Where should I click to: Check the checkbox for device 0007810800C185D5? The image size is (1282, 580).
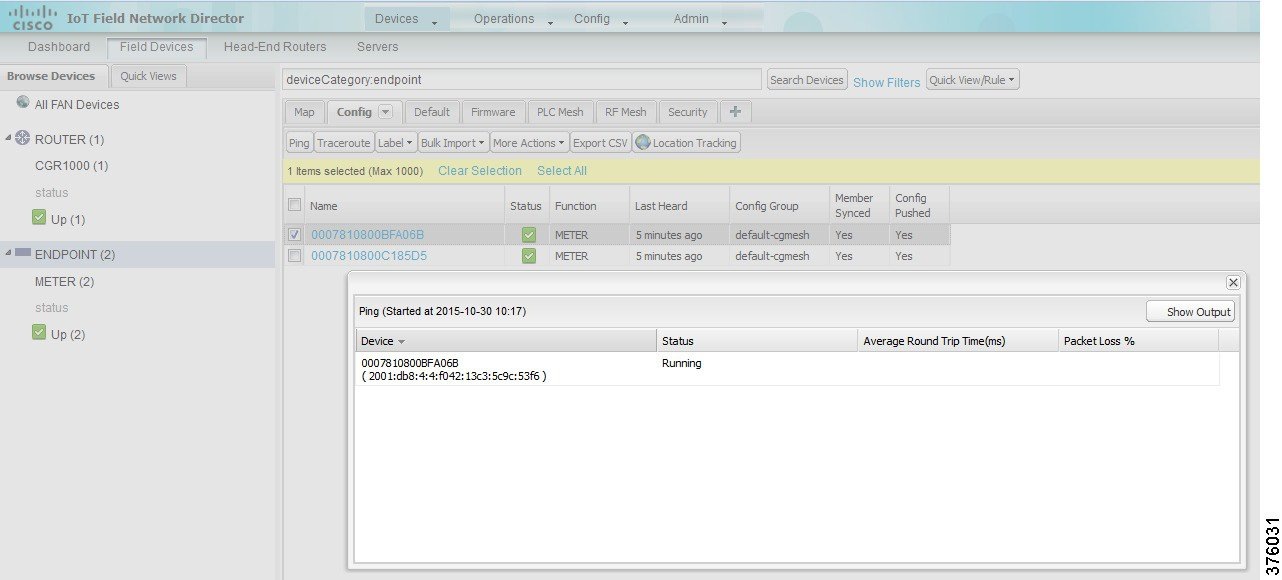[x=293, y=256]
